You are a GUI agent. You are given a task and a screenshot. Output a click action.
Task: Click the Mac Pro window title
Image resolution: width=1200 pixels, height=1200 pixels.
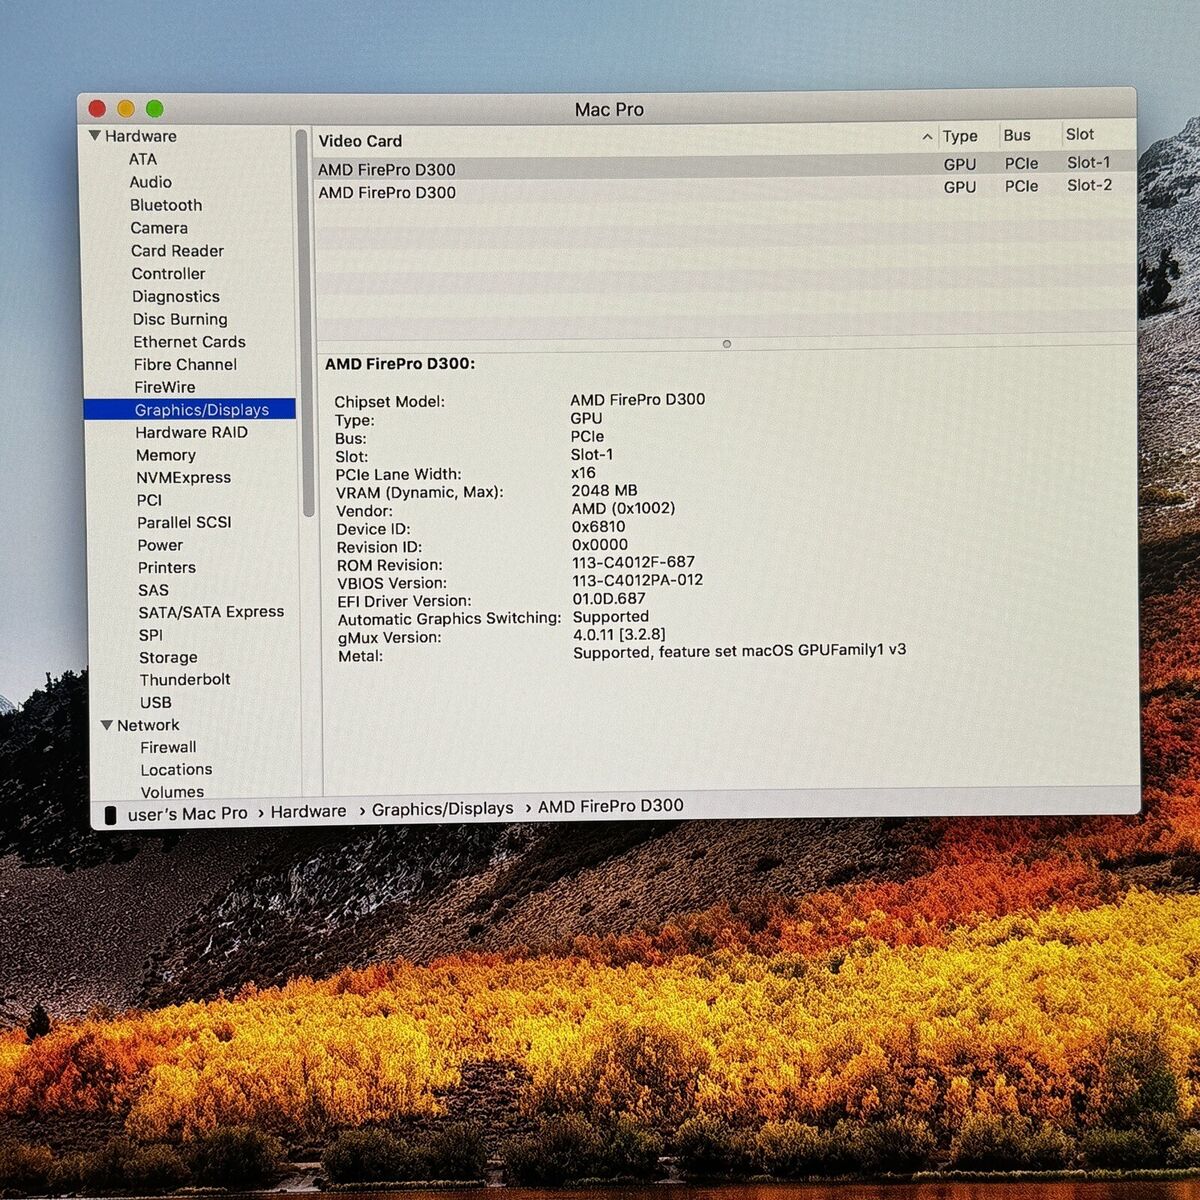609,109
